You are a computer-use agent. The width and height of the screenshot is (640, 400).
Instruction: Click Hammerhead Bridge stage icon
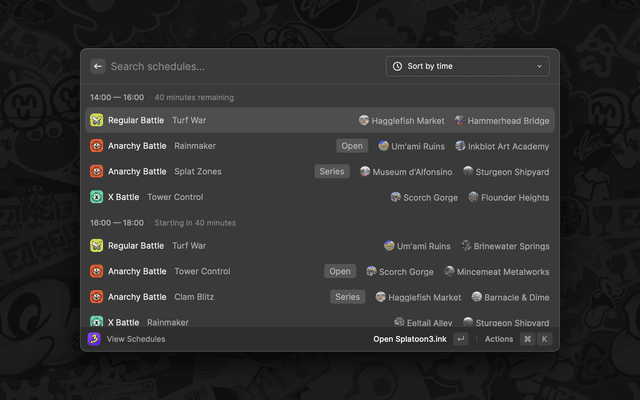click(x=460, y=120)
